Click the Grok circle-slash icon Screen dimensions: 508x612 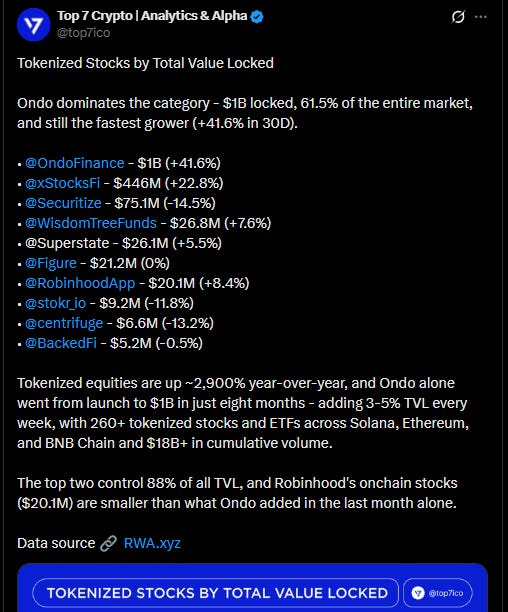tap(458, 17)
